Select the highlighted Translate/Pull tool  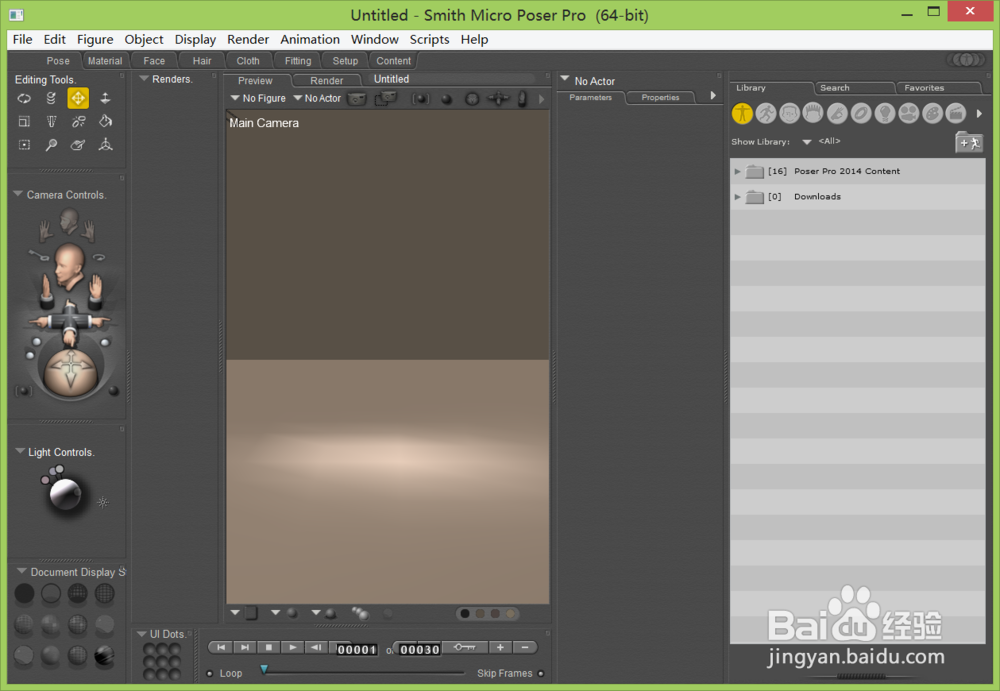[x=78, y=98]
